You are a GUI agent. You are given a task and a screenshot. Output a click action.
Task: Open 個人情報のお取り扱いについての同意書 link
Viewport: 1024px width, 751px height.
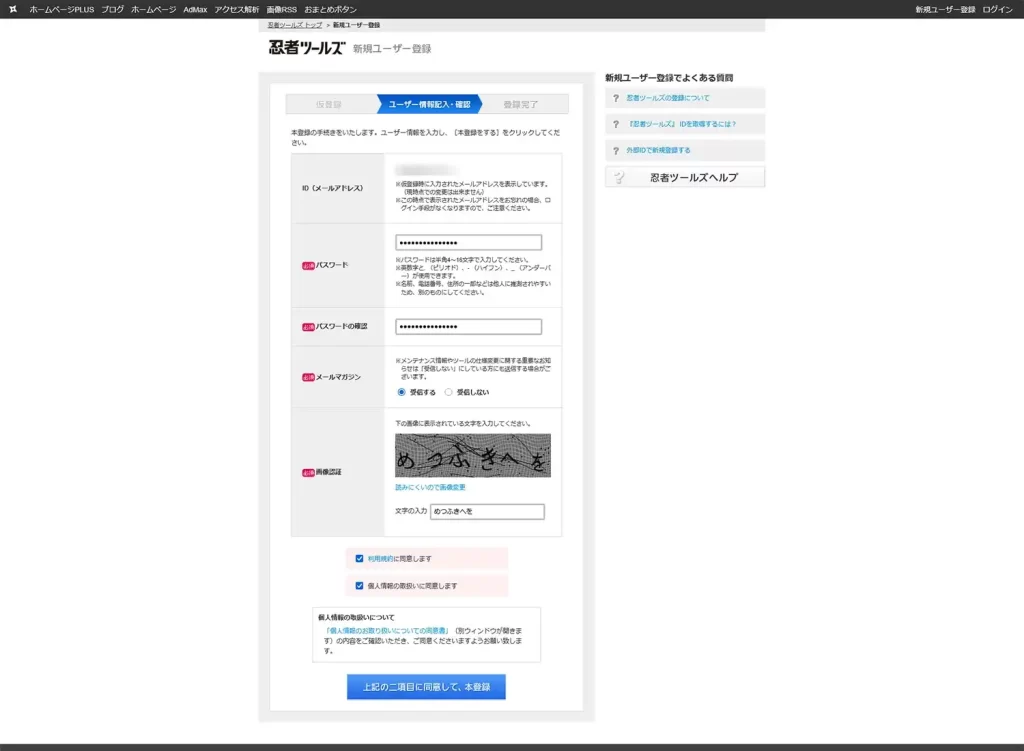coord(386,631)
